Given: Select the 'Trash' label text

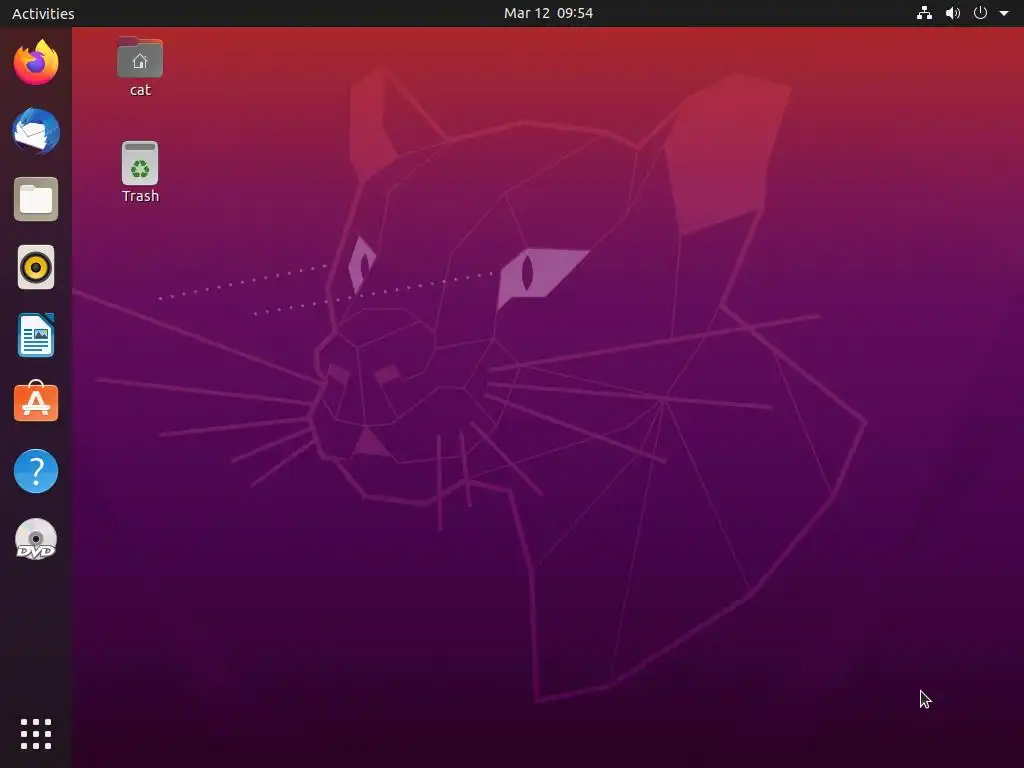Looking at the screenshot, I should (140, 196).
